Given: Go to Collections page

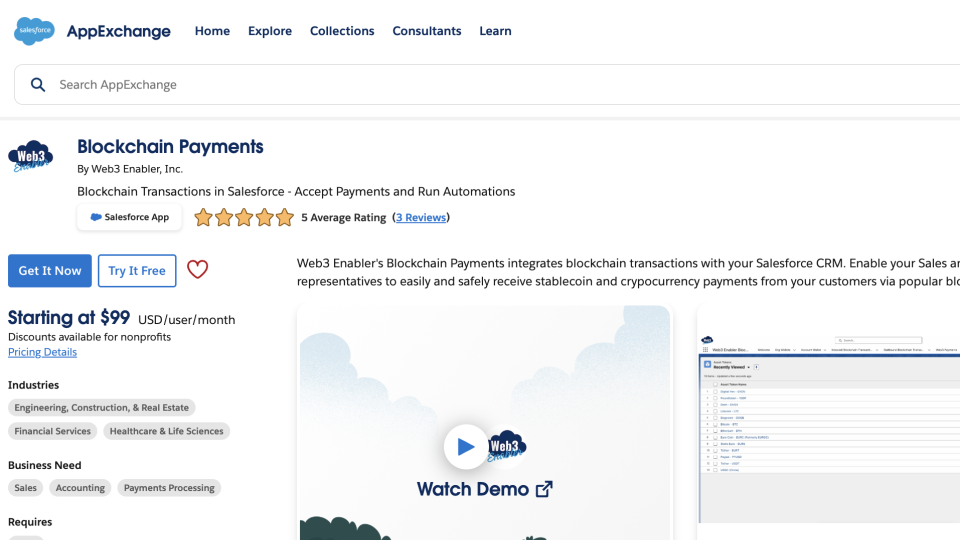Looking at the screenshot, I should tap(342, 31).
